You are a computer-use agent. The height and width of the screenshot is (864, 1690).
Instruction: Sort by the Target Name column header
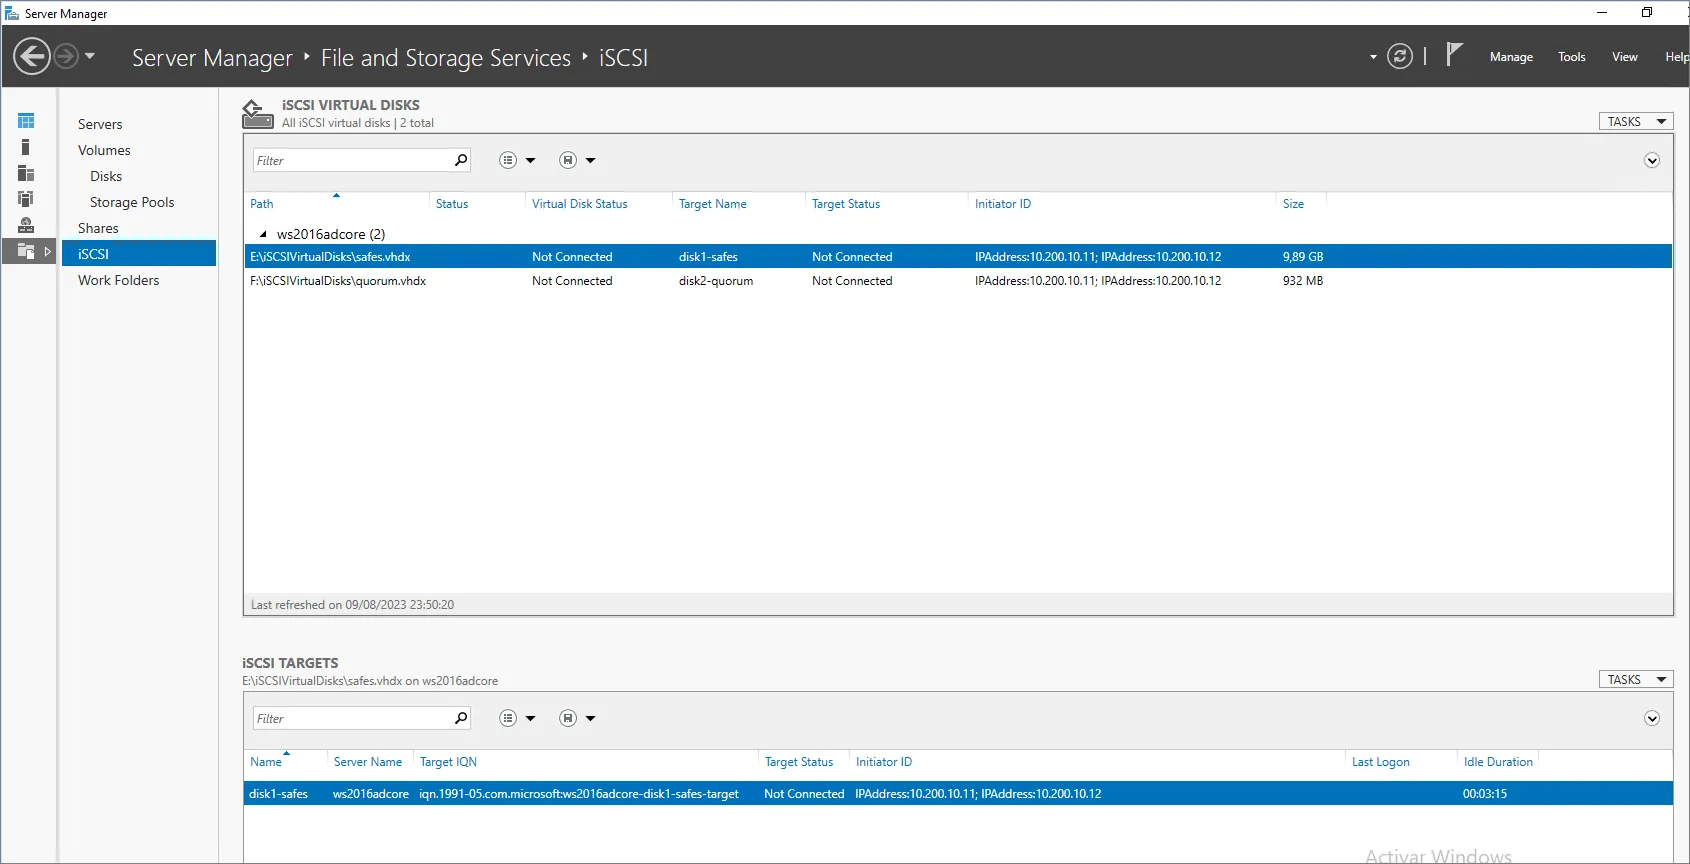pyautogui.click(x=712, y=204)
